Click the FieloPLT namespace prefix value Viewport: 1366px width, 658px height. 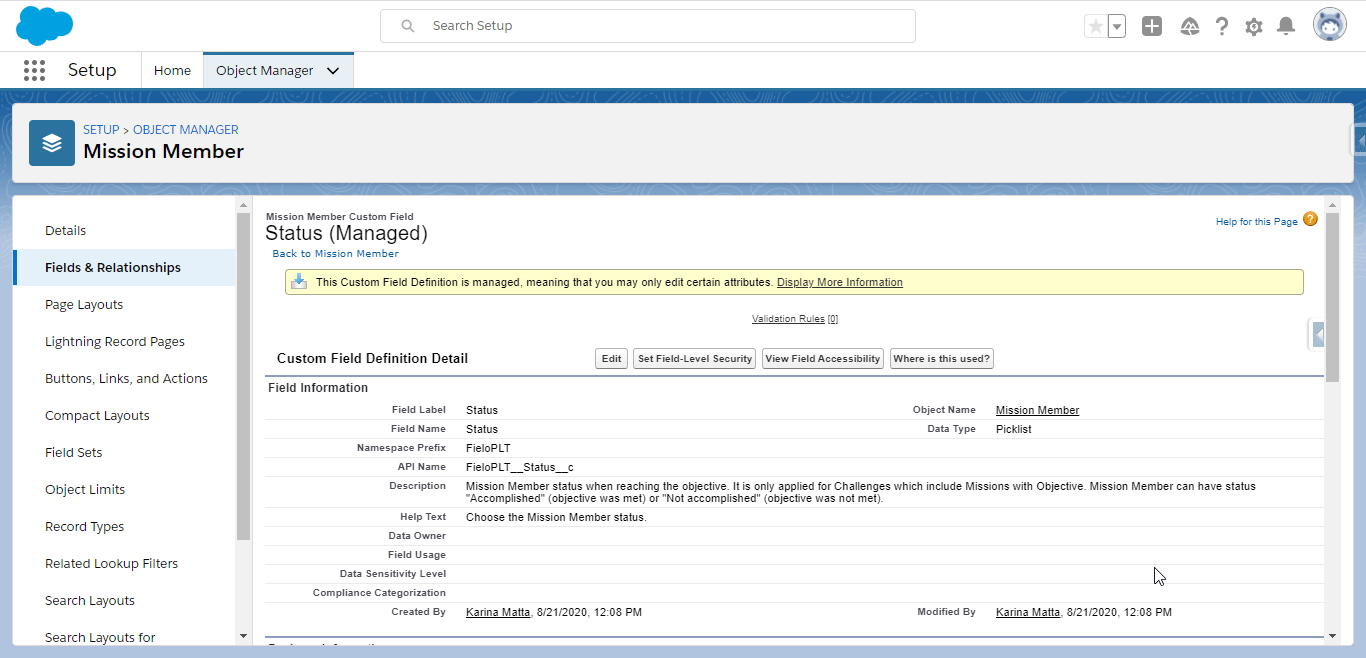point(488,449)
